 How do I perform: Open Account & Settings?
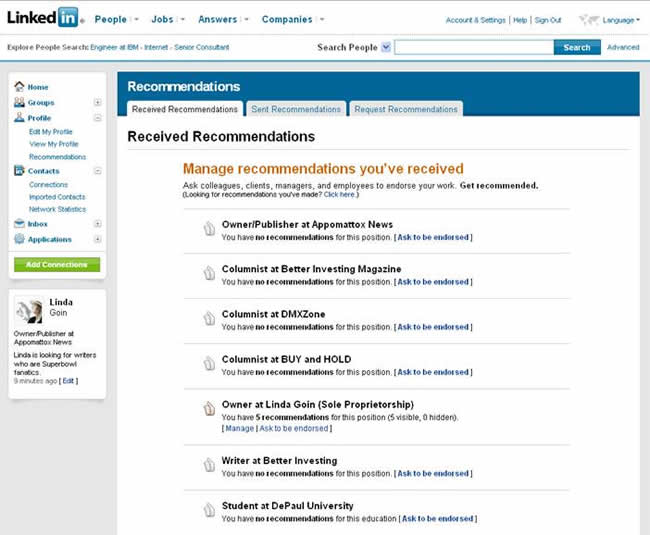475,20
